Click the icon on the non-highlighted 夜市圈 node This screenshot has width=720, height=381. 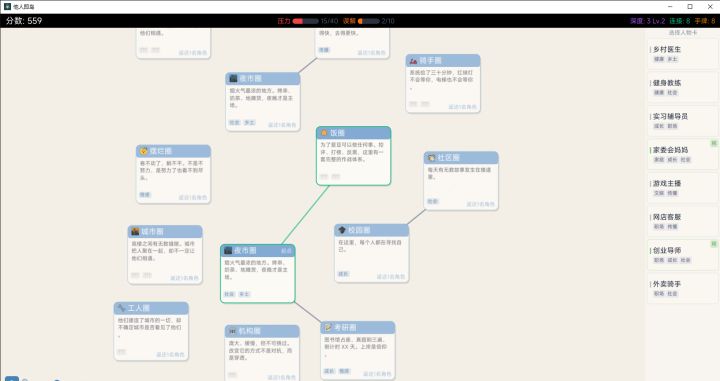(x=233, y=78)
